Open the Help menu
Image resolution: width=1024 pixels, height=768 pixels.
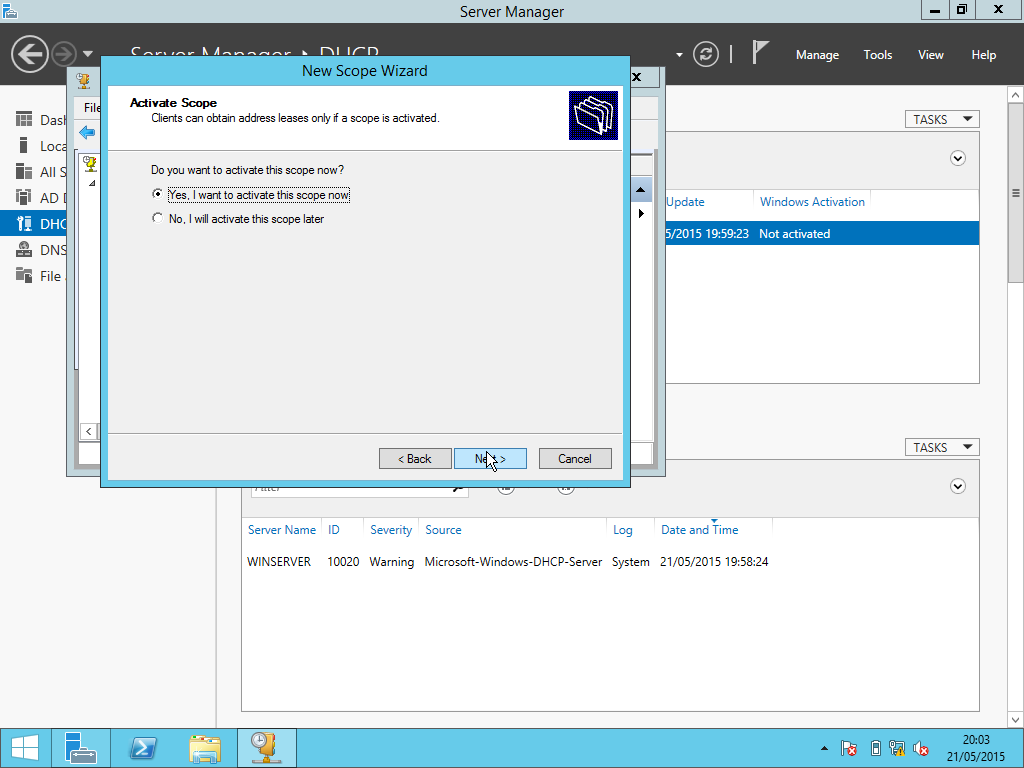pyautogui.click(x=984, y=55)
